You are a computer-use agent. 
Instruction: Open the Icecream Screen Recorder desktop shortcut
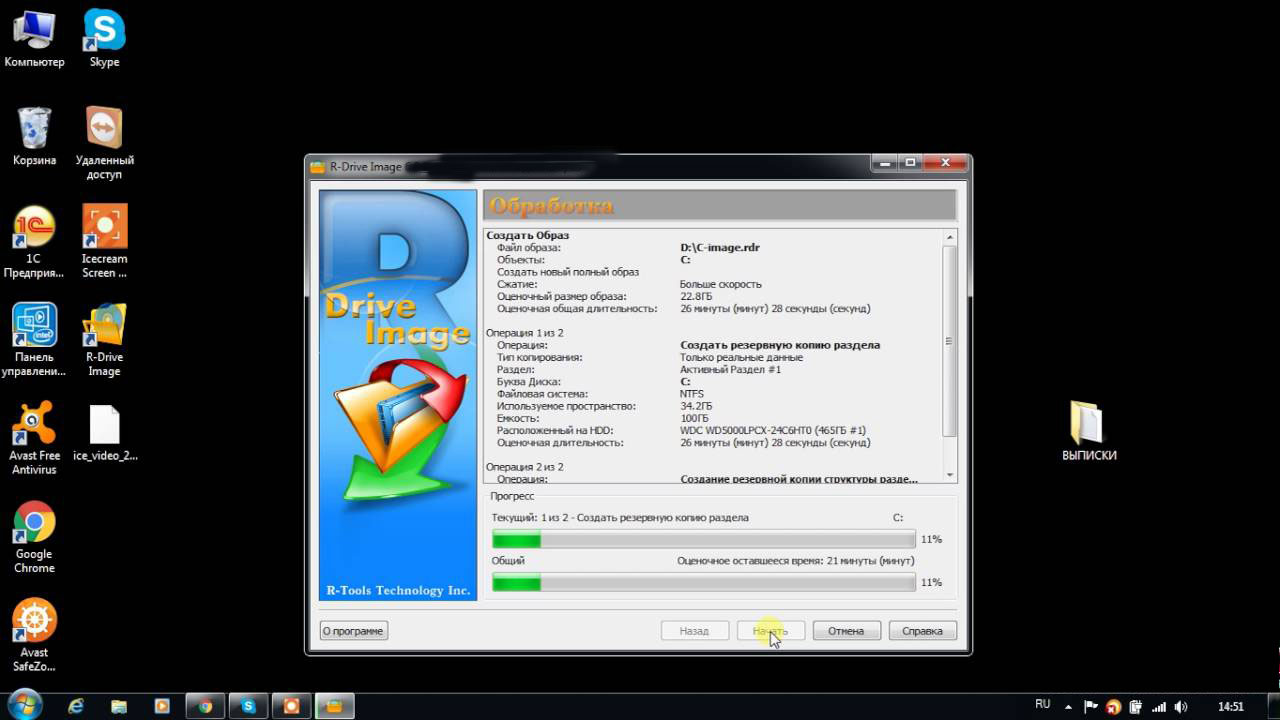click(104, 242)
